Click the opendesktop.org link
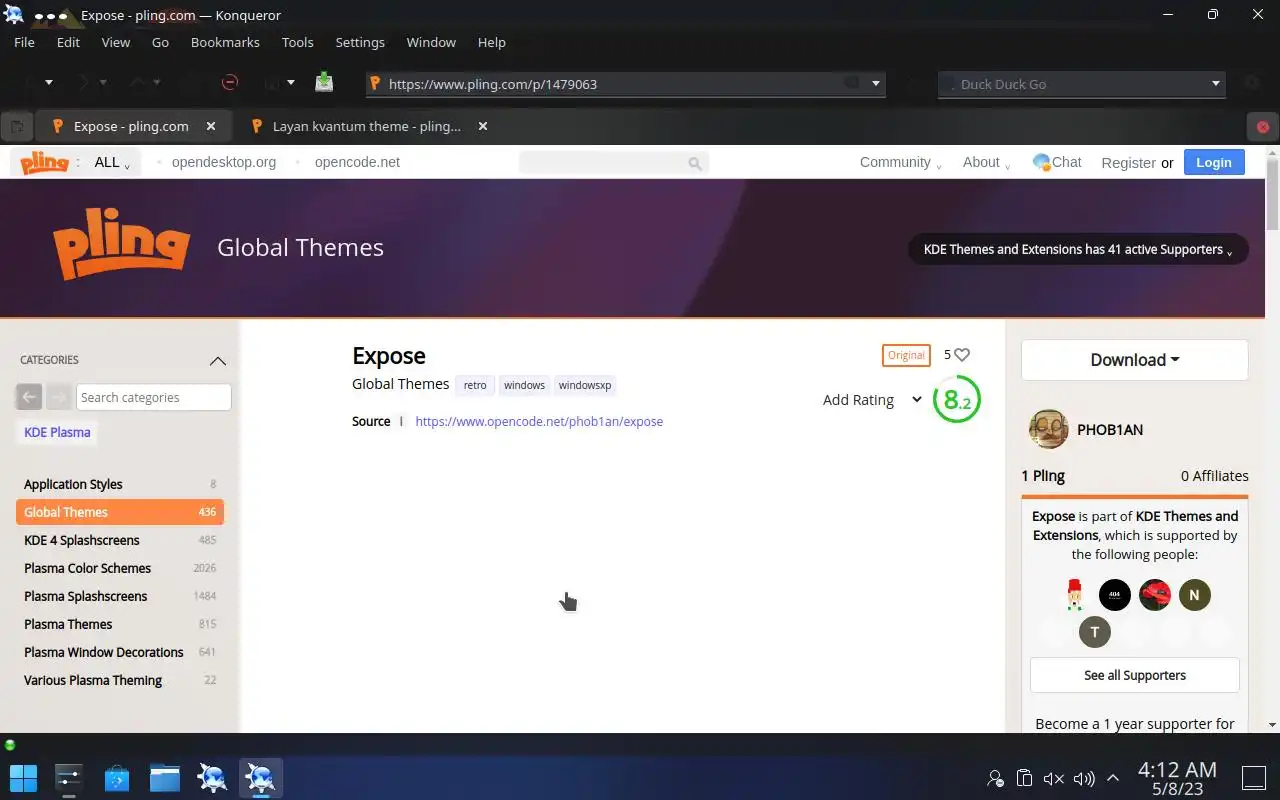The width and height of the screenshot is (1280, 800). click(224, 162)
